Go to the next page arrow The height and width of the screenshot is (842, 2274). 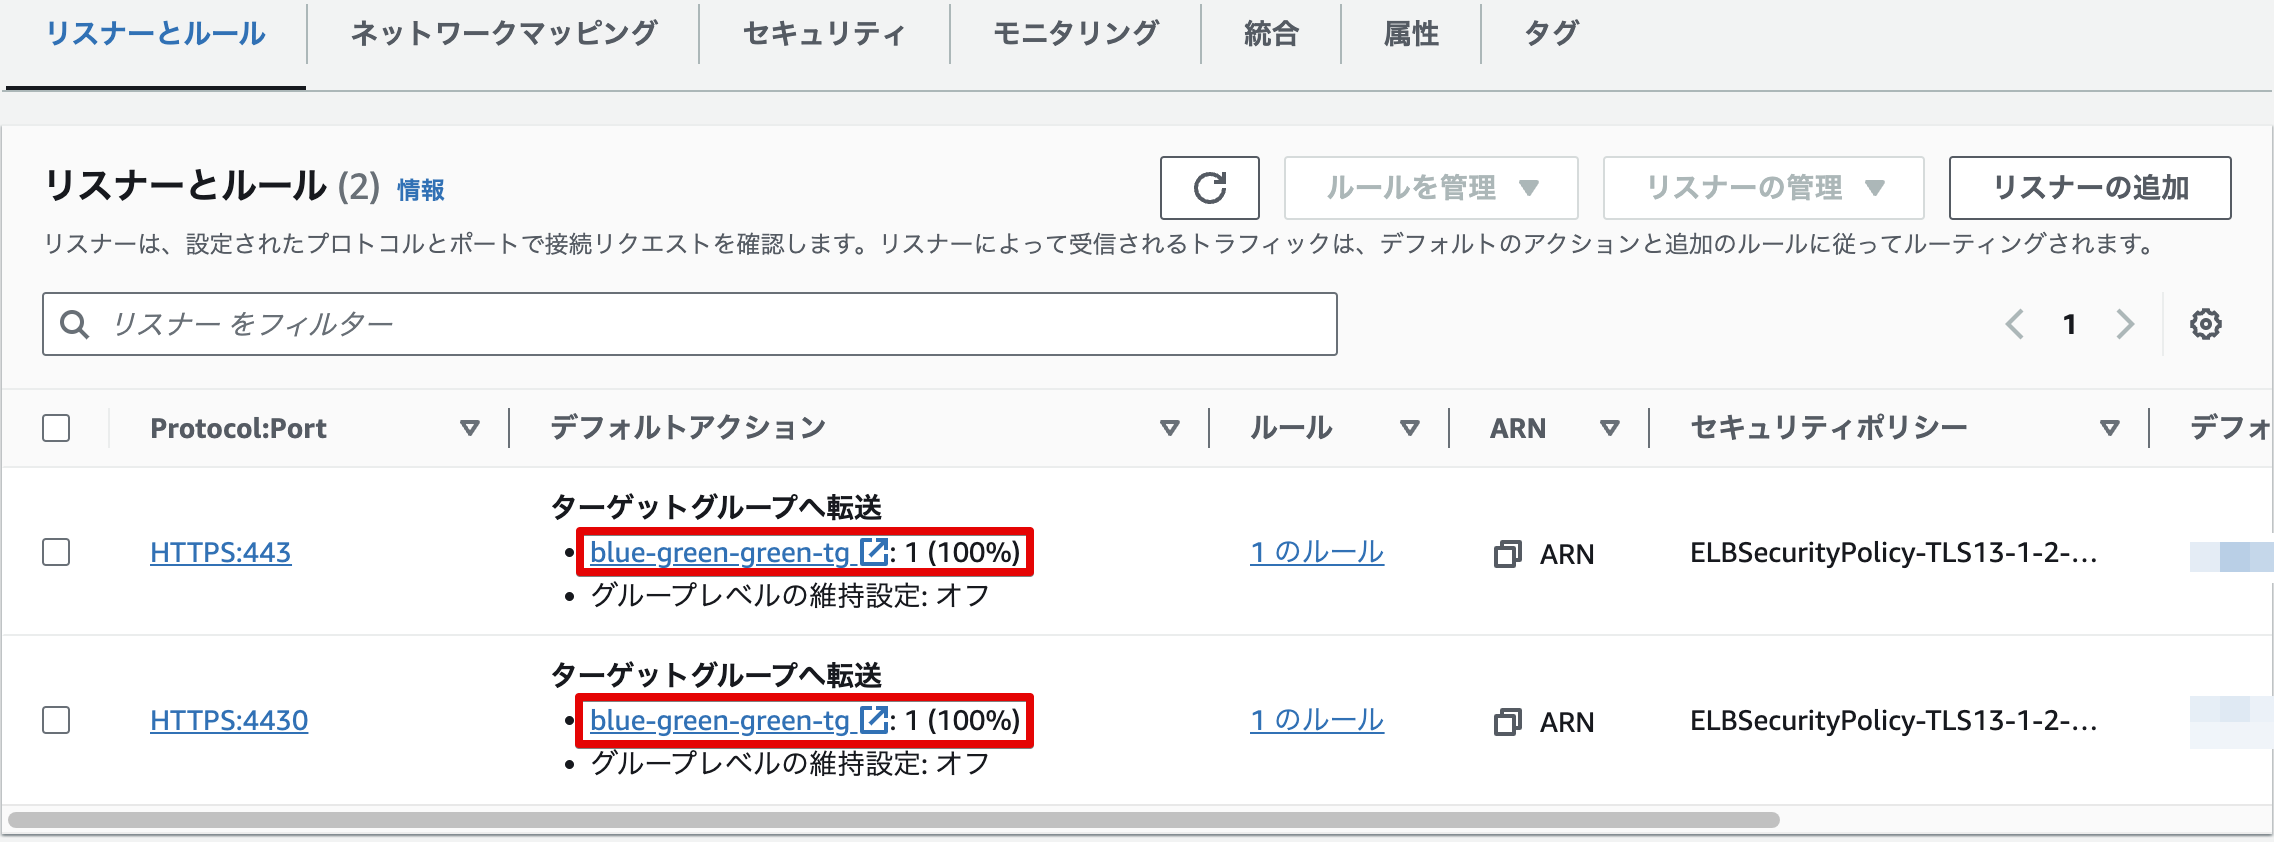point(2125,324)
